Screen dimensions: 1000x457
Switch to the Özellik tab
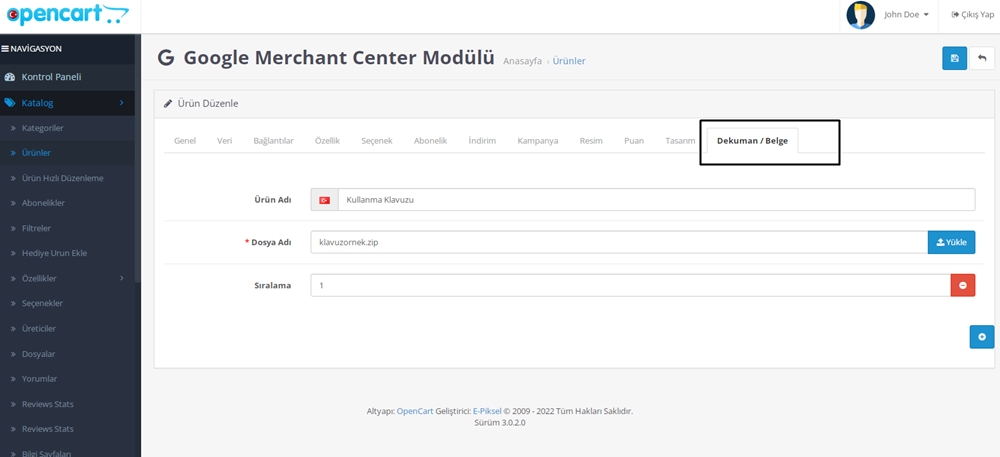(x=327, y=141)
